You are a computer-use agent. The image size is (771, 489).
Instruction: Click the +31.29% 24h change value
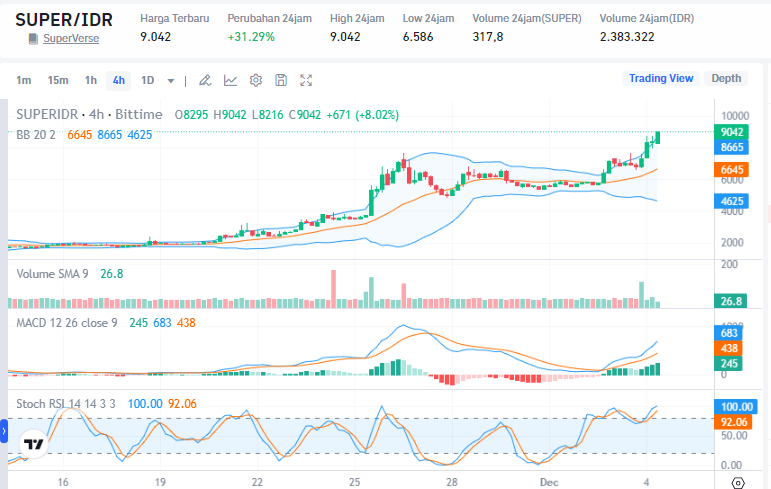click(x=251, y=37)
